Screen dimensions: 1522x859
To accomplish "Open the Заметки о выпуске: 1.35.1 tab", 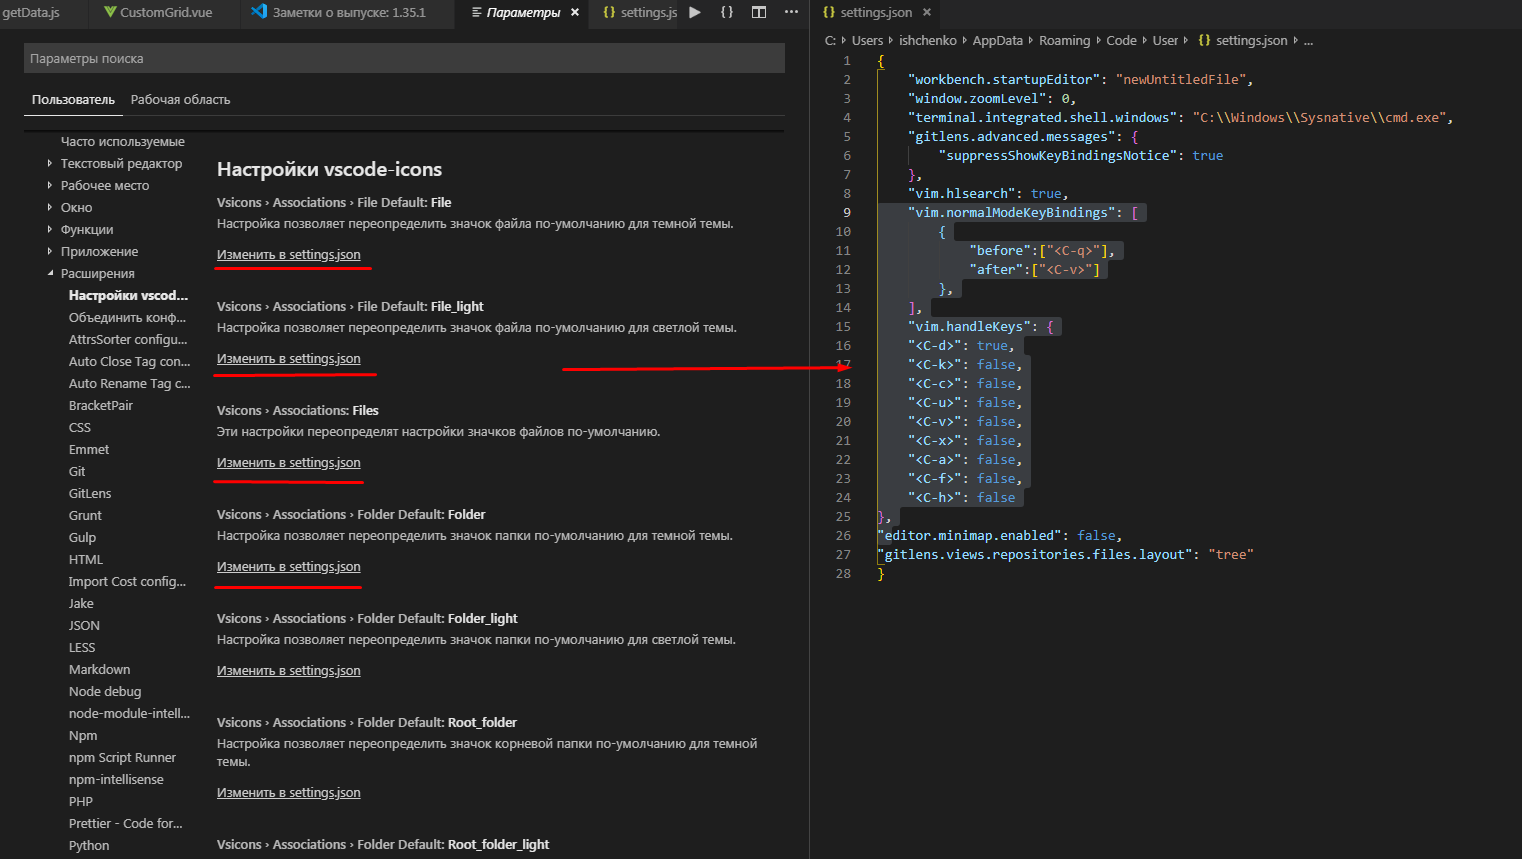I will tap(338, 12).
